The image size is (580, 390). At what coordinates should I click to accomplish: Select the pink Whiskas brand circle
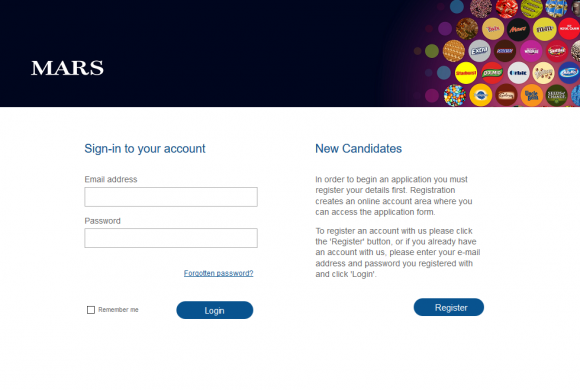(x=531, y=51)
